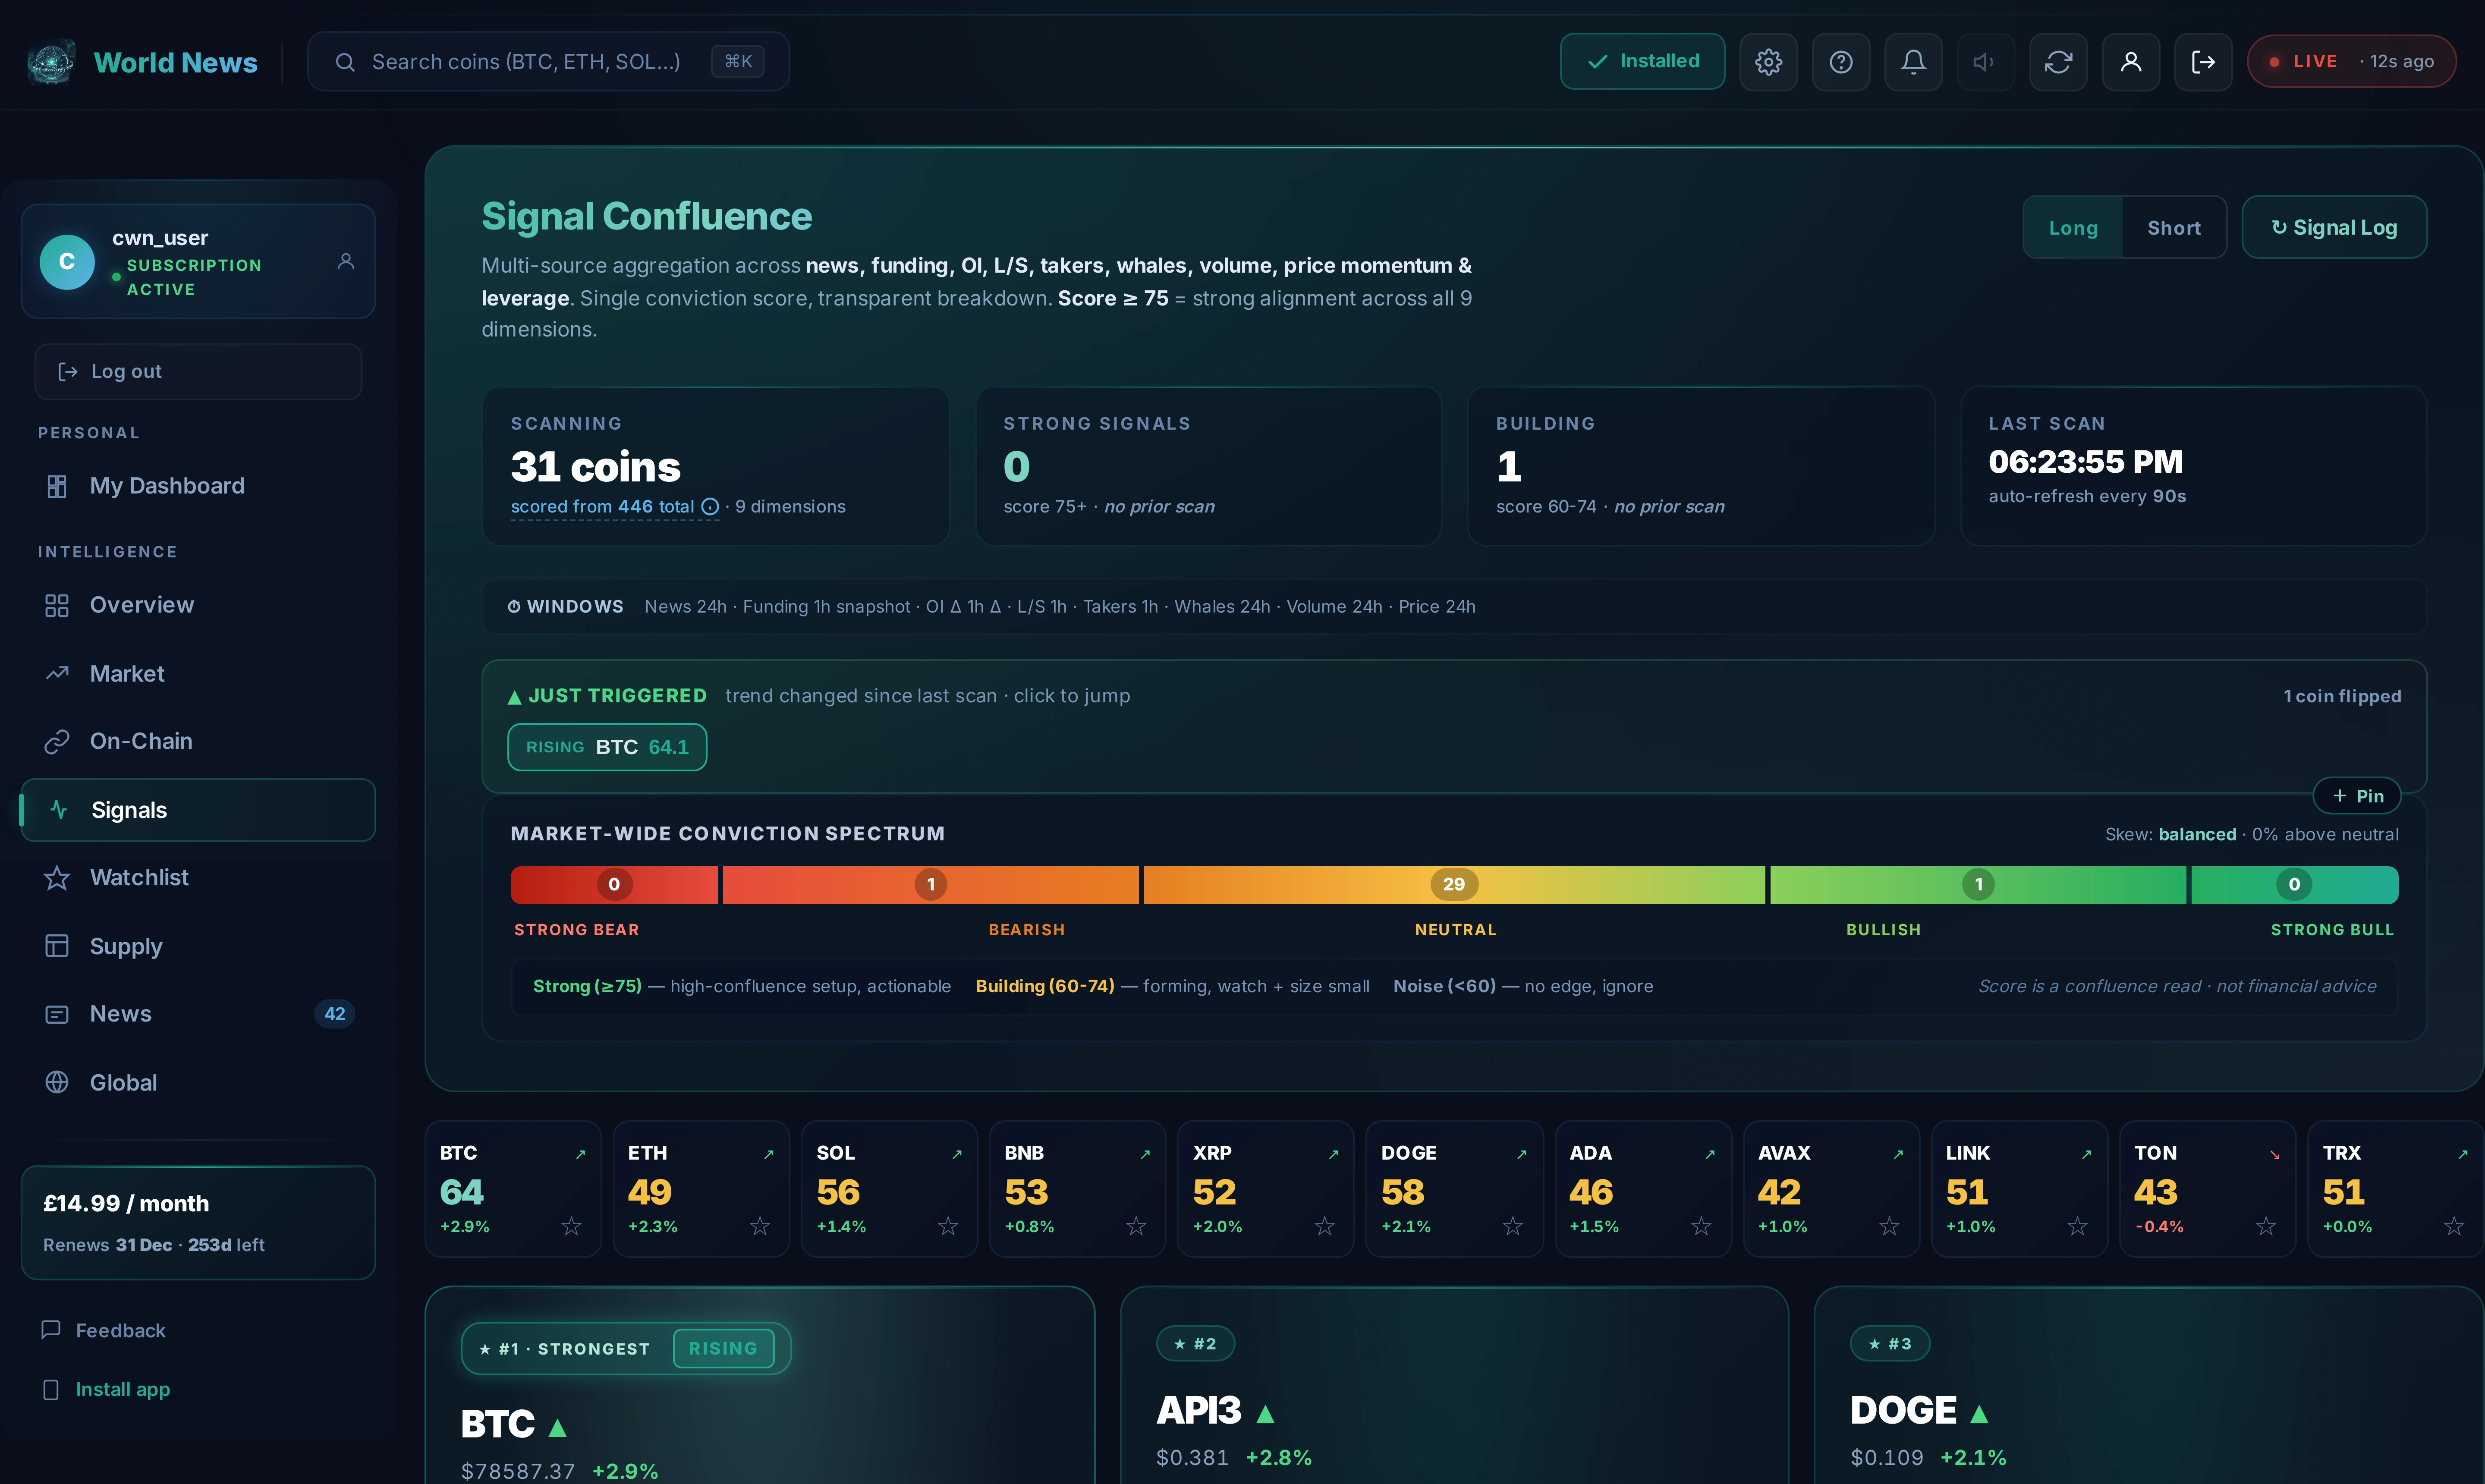
Task: Open SOL tile arrow icon
Action: 957,1154
